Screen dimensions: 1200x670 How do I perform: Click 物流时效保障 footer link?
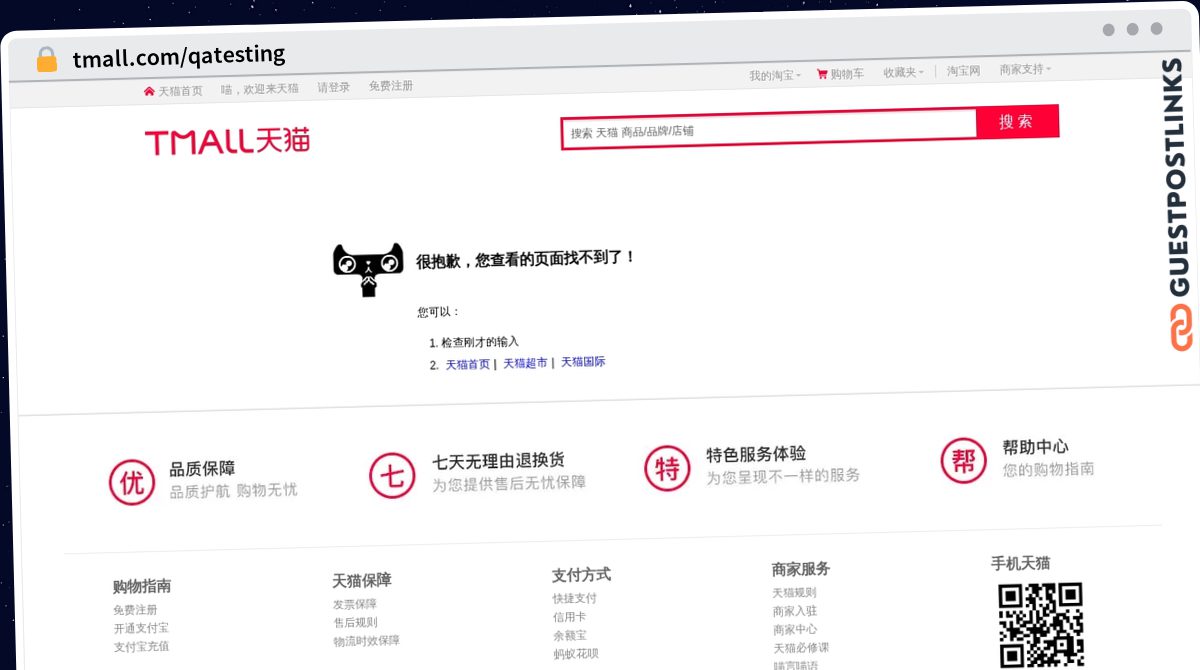pos(366,641)
